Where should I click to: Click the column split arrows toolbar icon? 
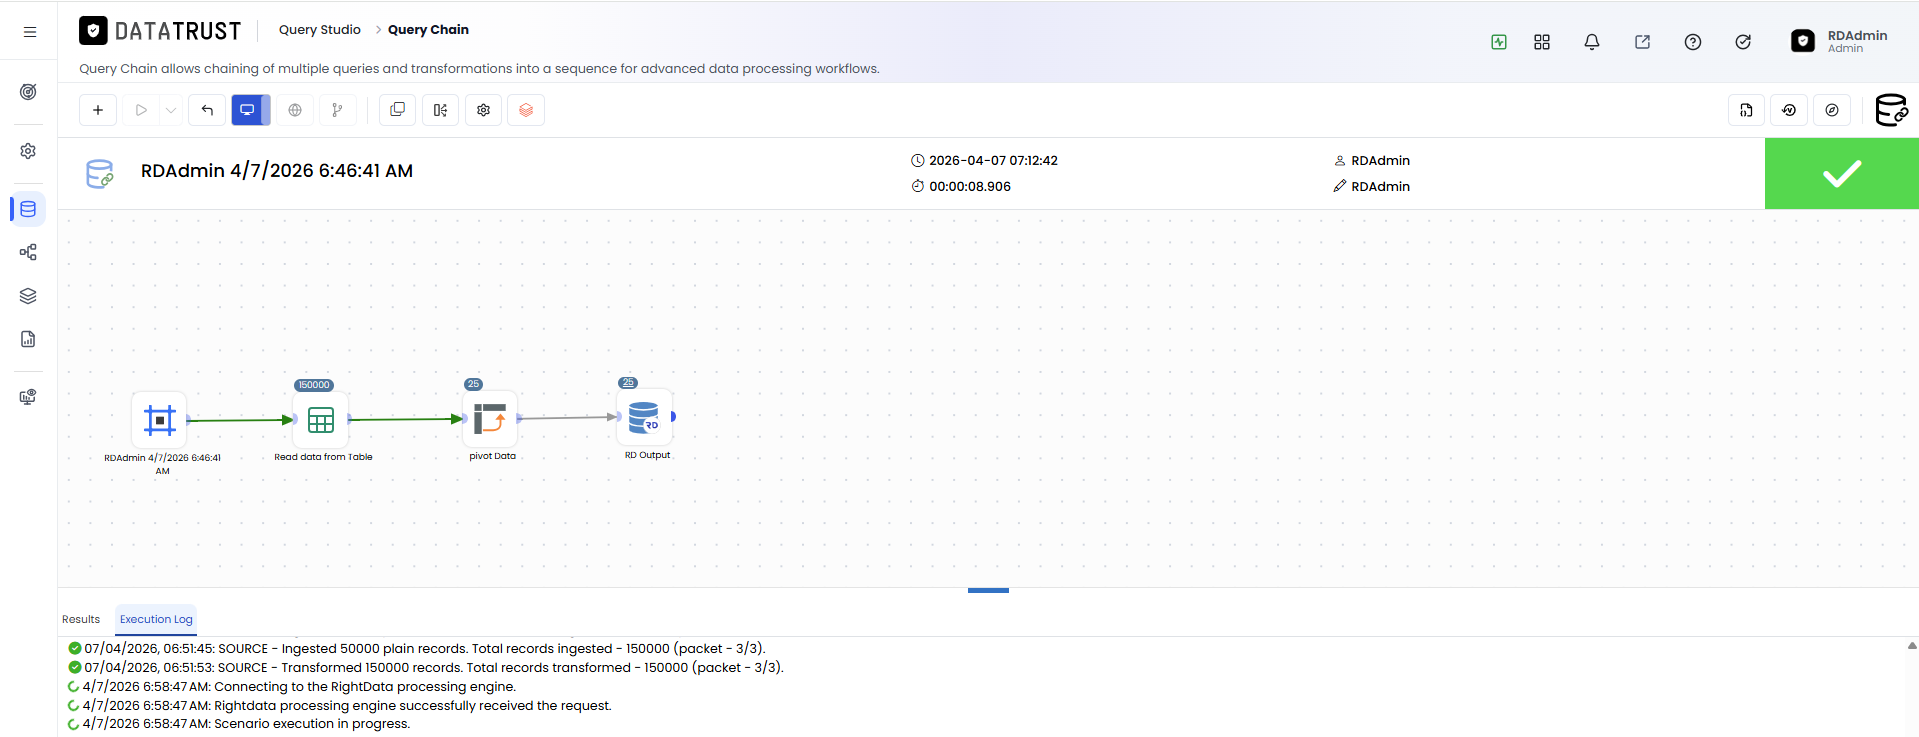point(440,110)
